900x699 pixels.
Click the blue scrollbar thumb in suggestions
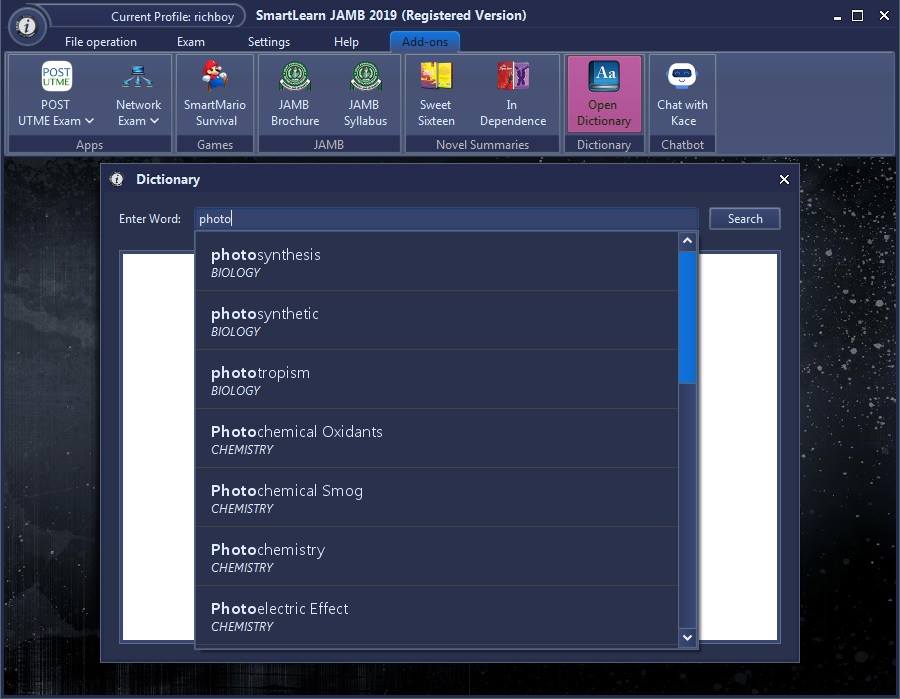pyautogui.click(x=687, y=317)
